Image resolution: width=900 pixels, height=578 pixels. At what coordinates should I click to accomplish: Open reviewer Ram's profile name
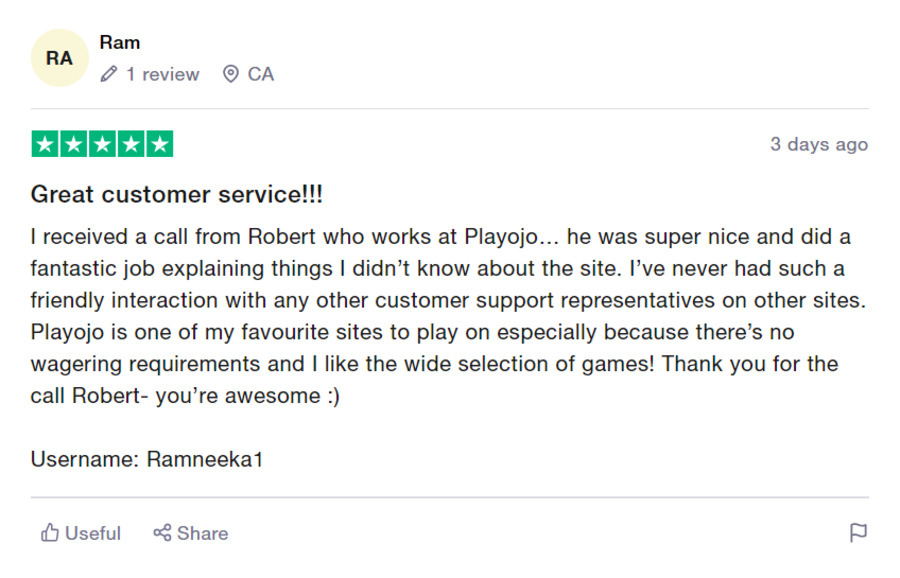(120, 42)
